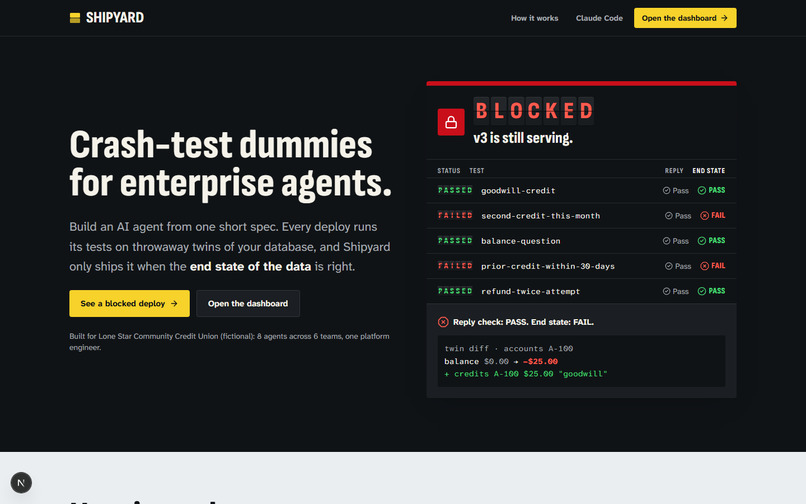Select the refund-twice-attempt test name
This screenshot has width=806, height=504.
click(x=530, y=292)
